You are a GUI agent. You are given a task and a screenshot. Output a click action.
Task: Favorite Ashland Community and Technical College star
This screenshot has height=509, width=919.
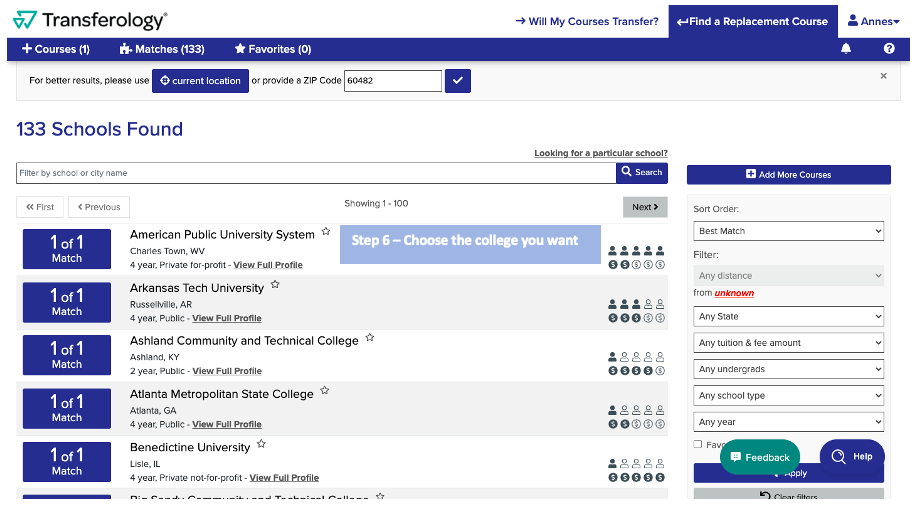click(x=370, y=338)
